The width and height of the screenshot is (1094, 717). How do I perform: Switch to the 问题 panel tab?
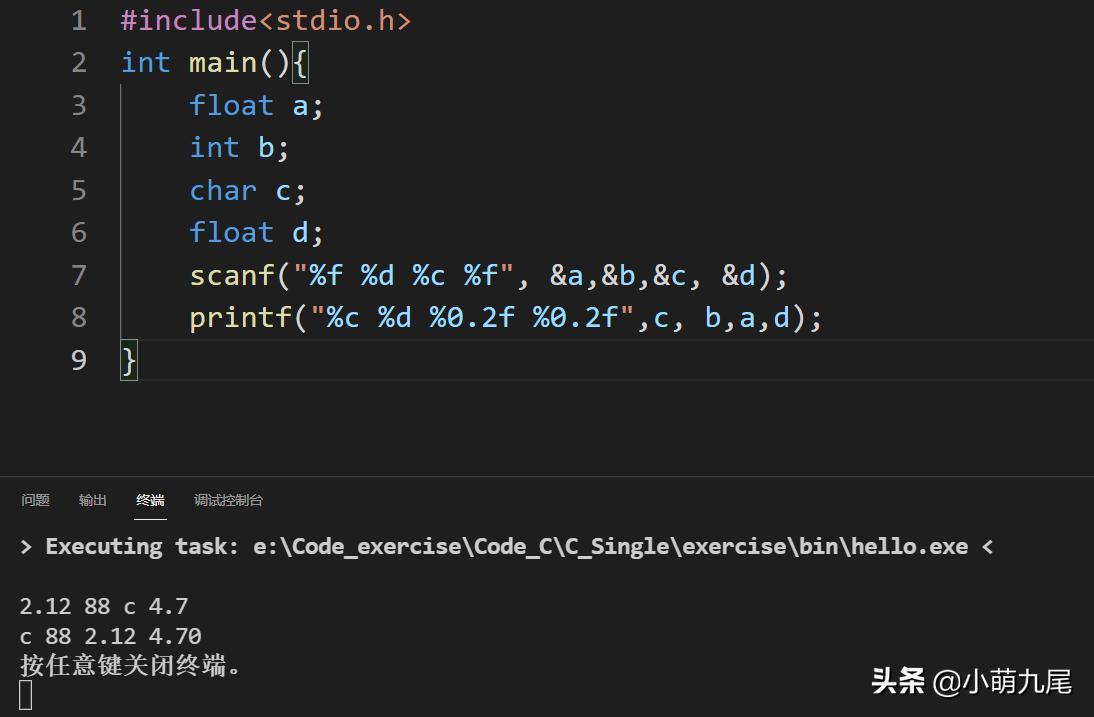click(35, 500)
